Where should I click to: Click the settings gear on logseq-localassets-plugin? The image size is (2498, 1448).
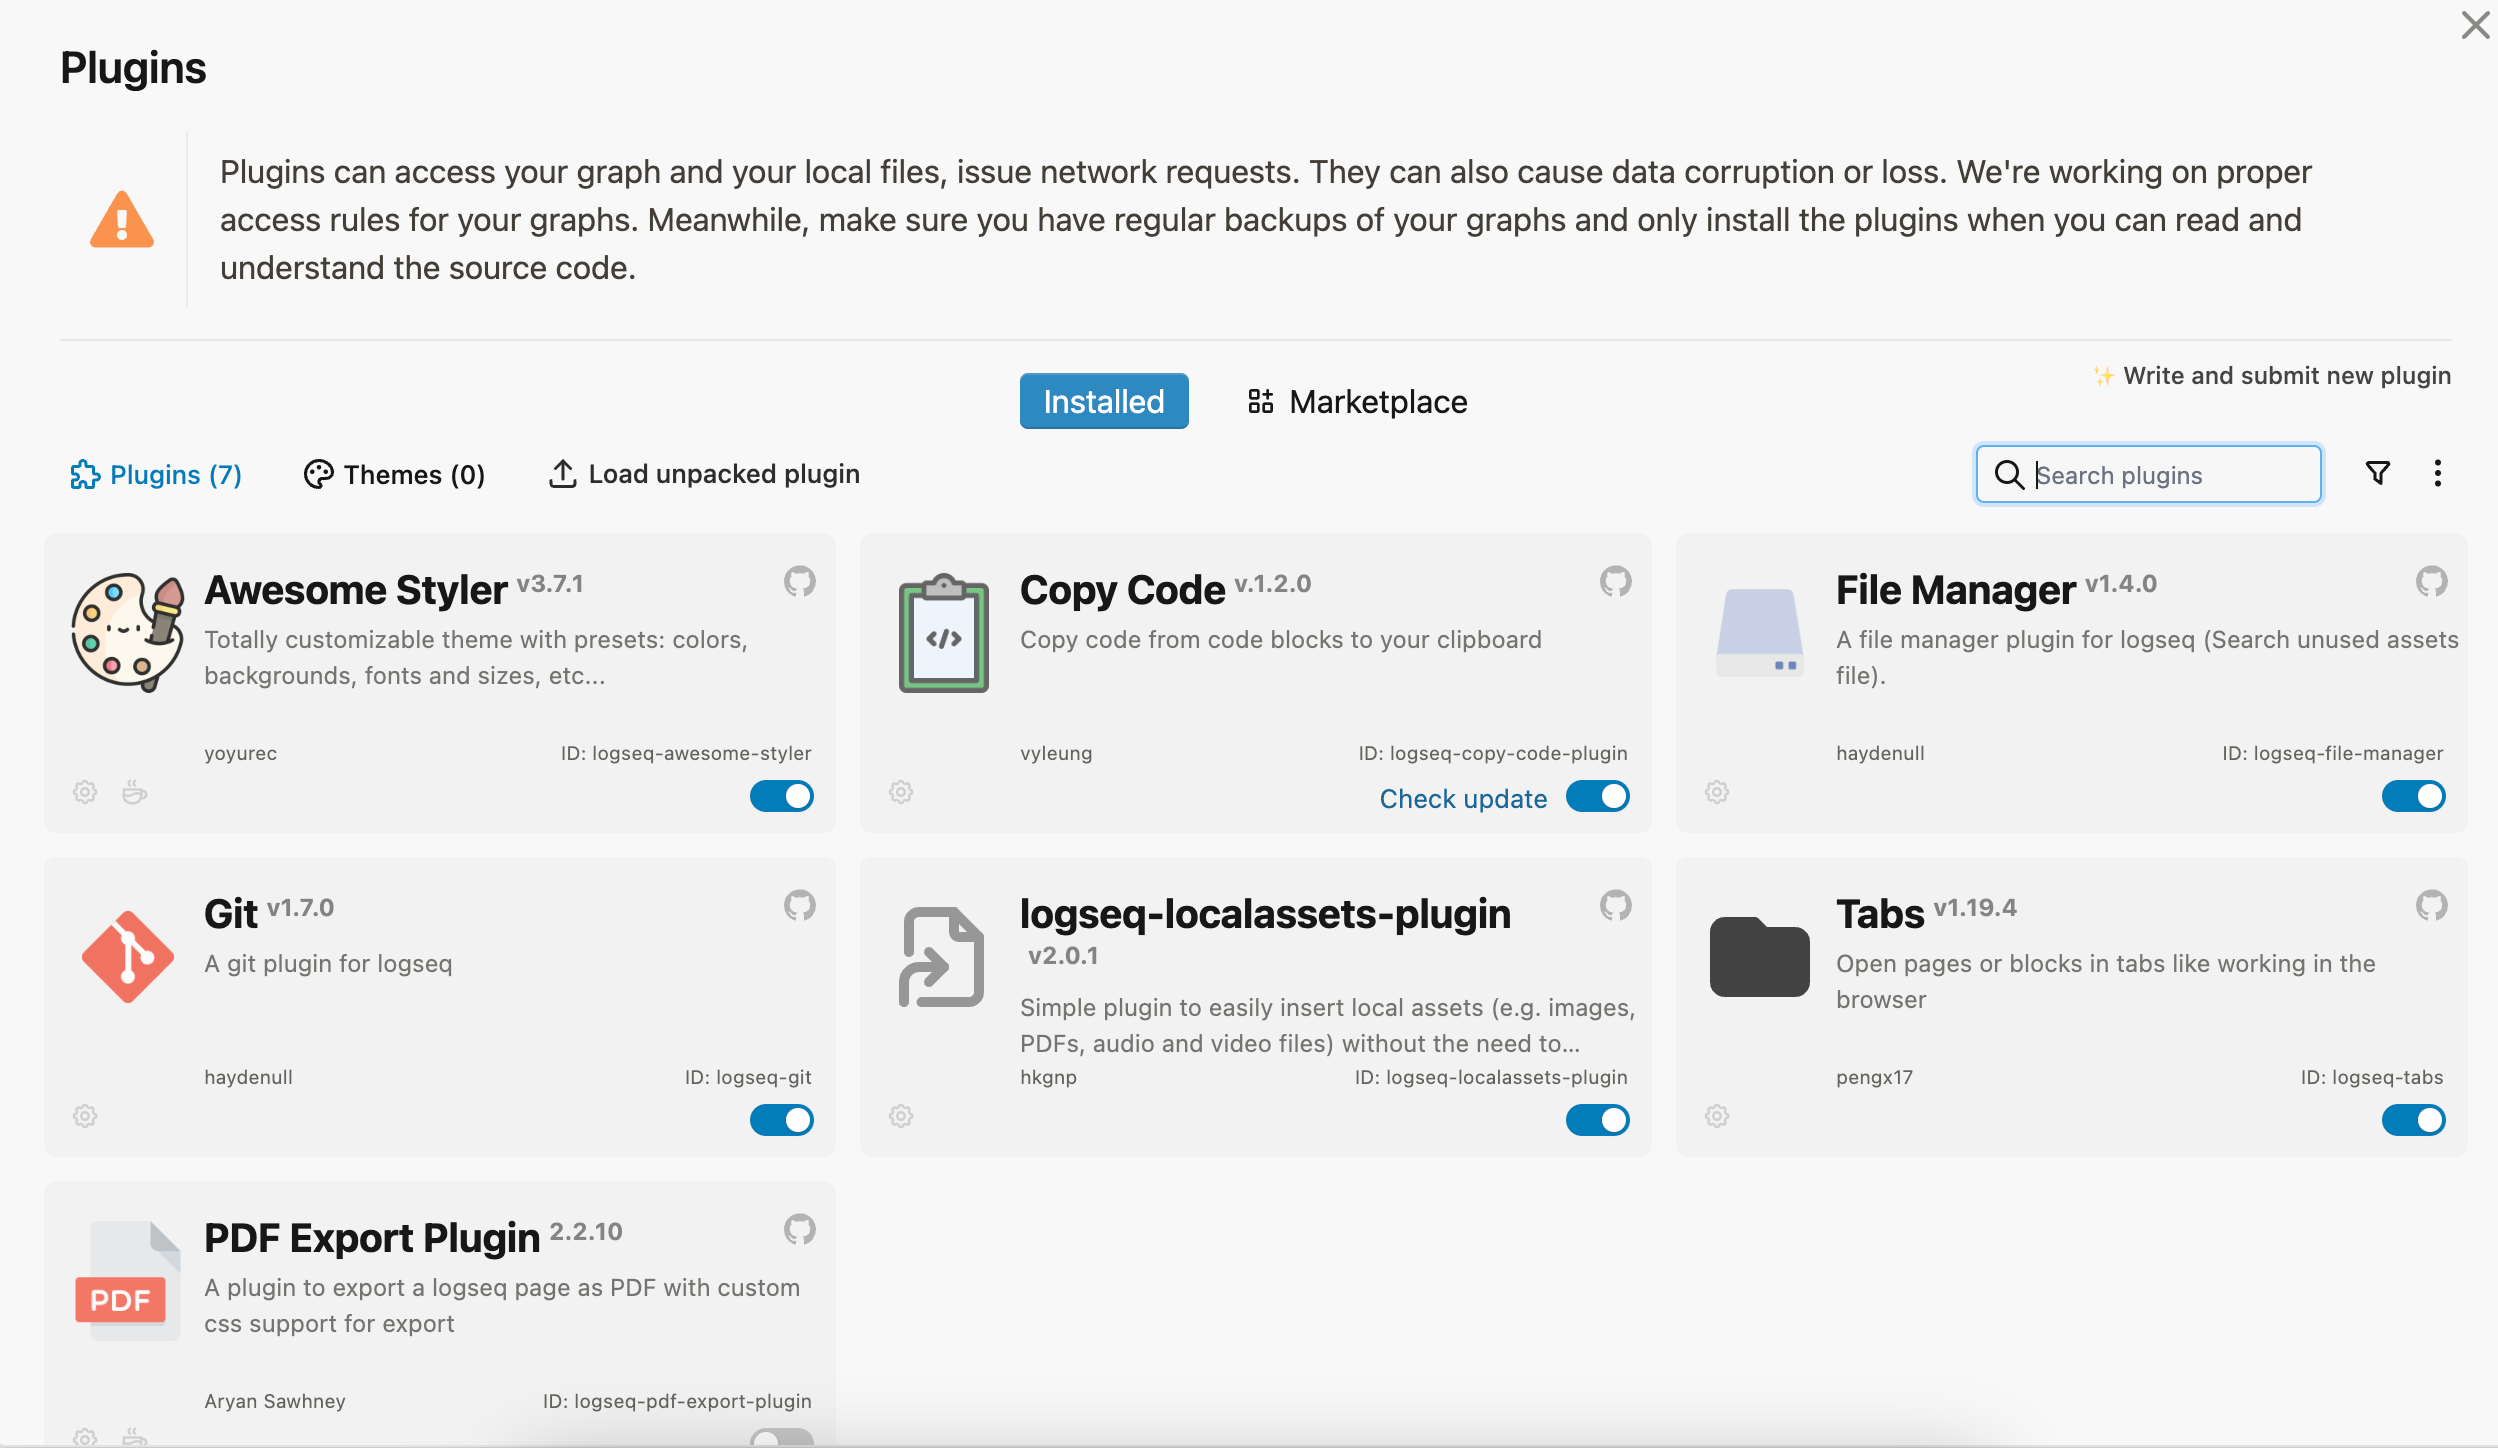point(901,1116)
